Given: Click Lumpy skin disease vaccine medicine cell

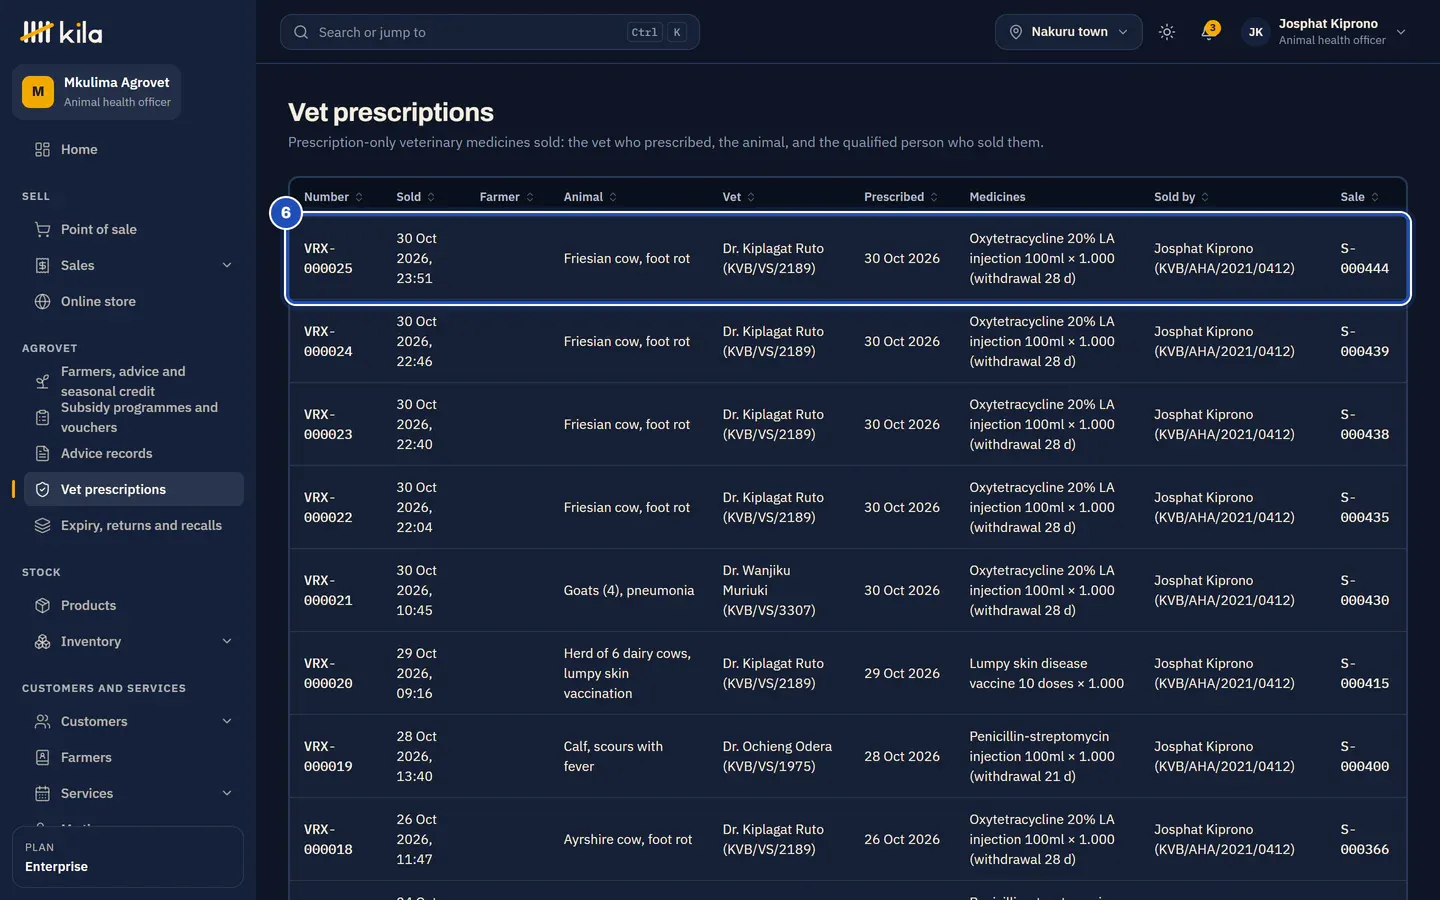Looking at the screenshot, I should (x=1046, y=673).
